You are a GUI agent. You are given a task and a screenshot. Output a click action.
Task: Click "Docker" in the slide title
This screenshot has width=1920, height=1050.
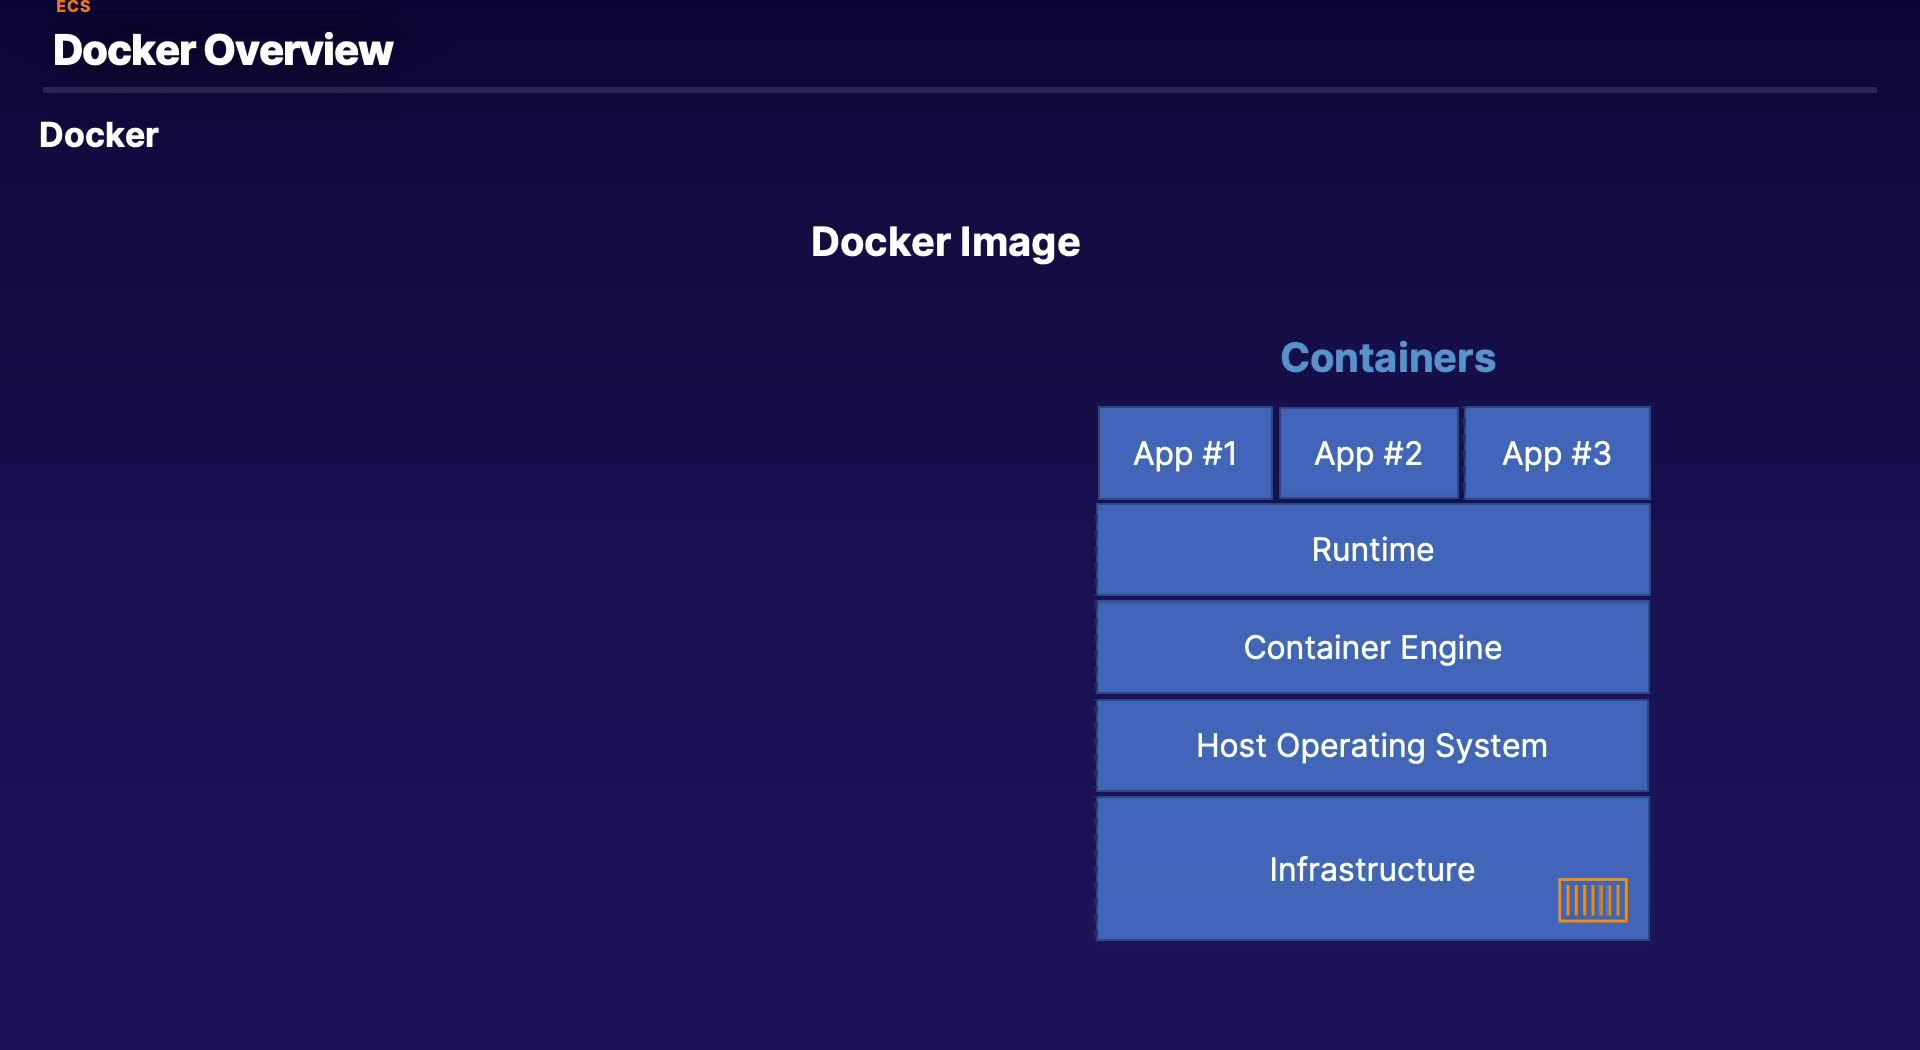(x=124, y=51)
